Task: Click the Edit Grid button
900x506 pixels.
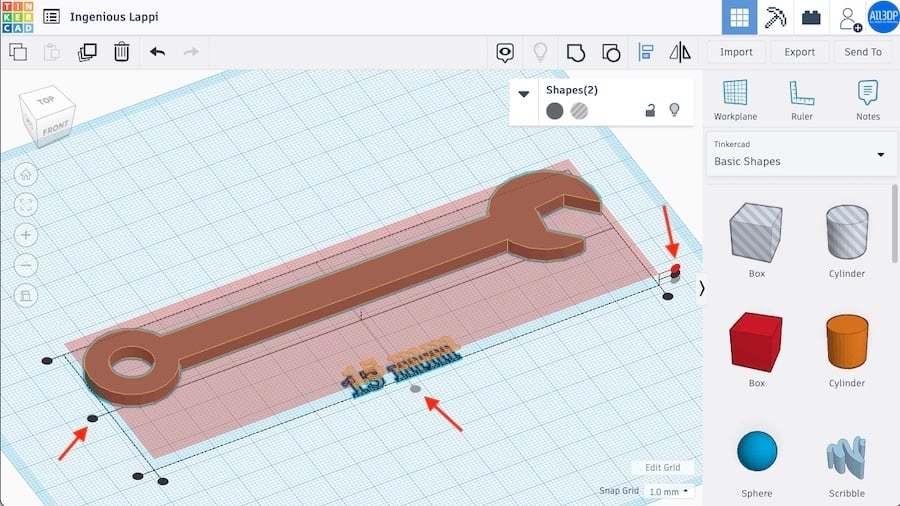Action: coord(662,468)
